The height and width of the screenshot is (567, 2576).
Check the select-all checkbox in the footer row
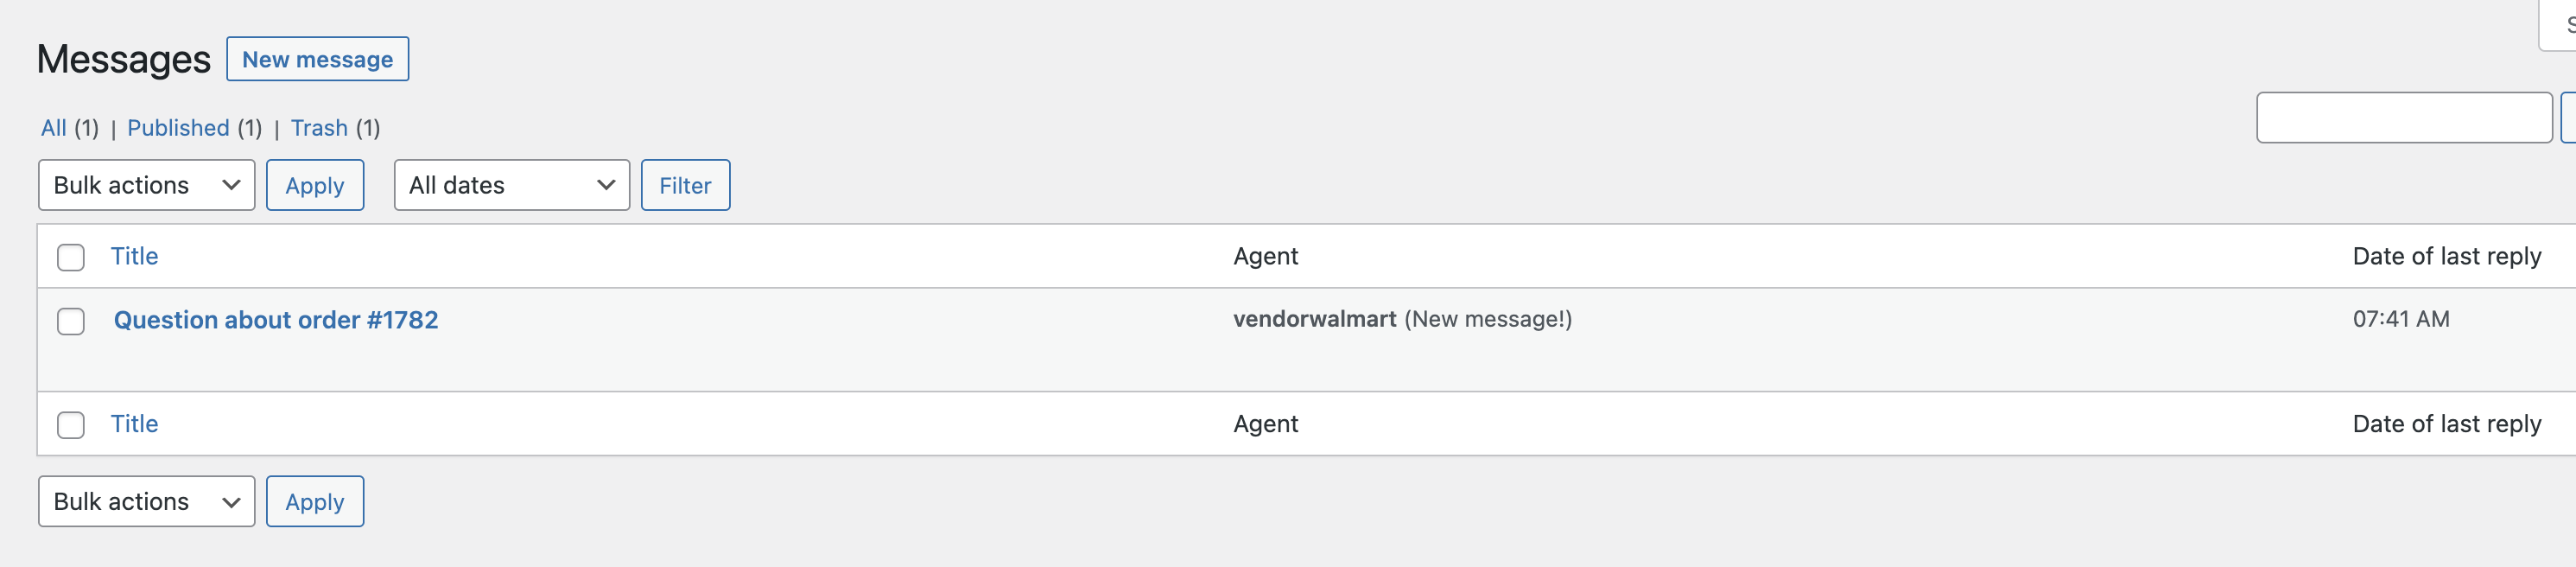(x=70, y=424)
